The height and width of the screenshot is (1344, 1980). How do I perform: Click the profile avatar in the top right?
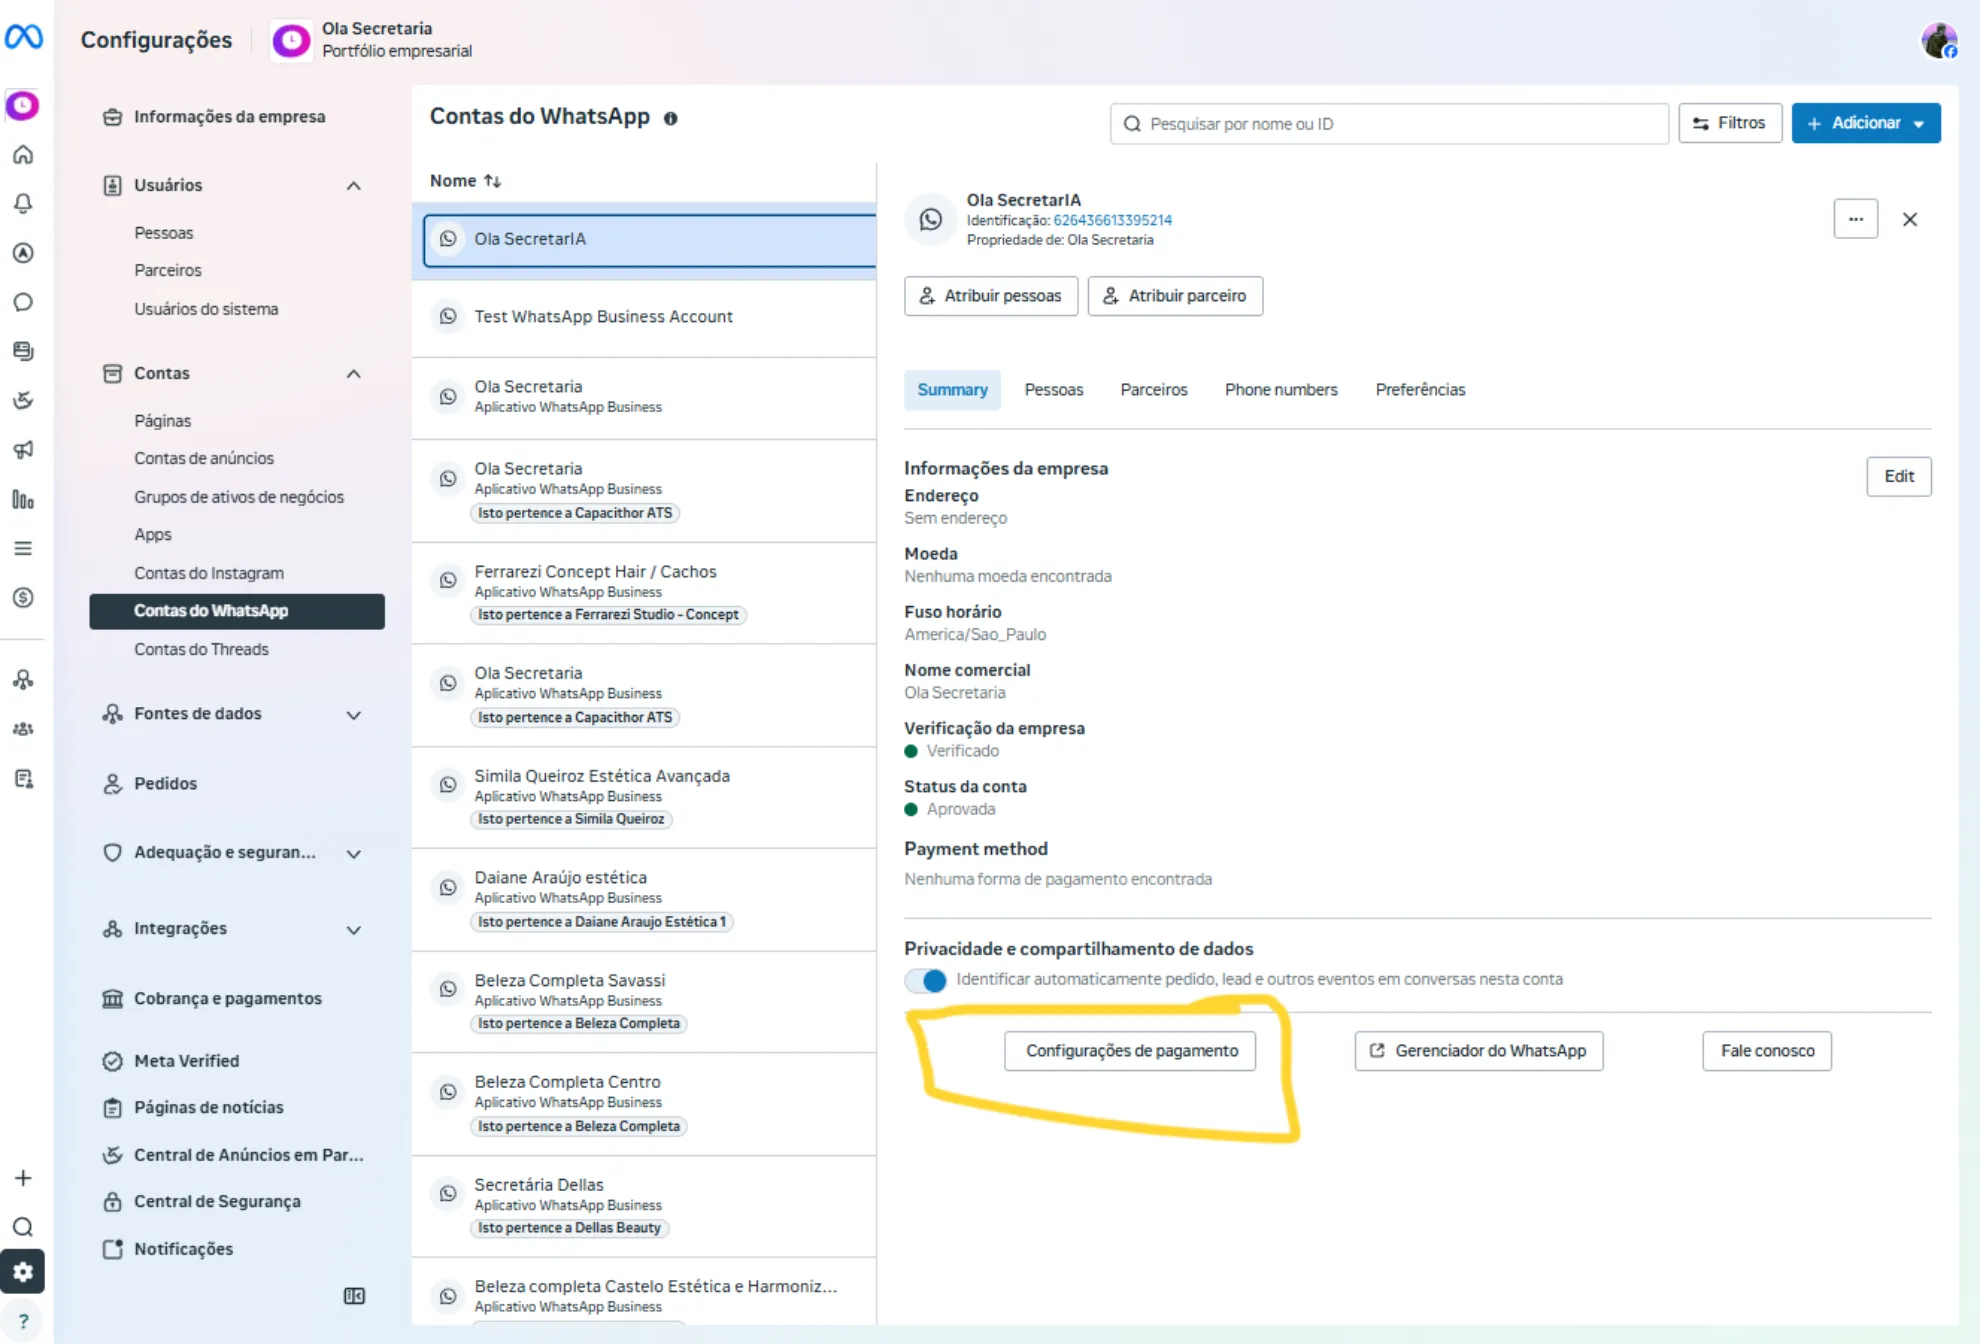[1939, 40]
